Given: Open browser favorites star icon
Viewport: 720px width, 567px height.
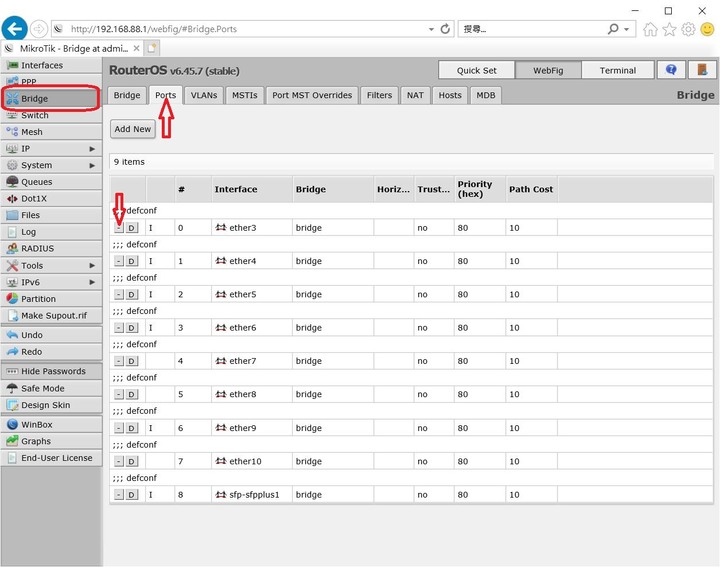Looking at the screenshot, I should 669,29.
